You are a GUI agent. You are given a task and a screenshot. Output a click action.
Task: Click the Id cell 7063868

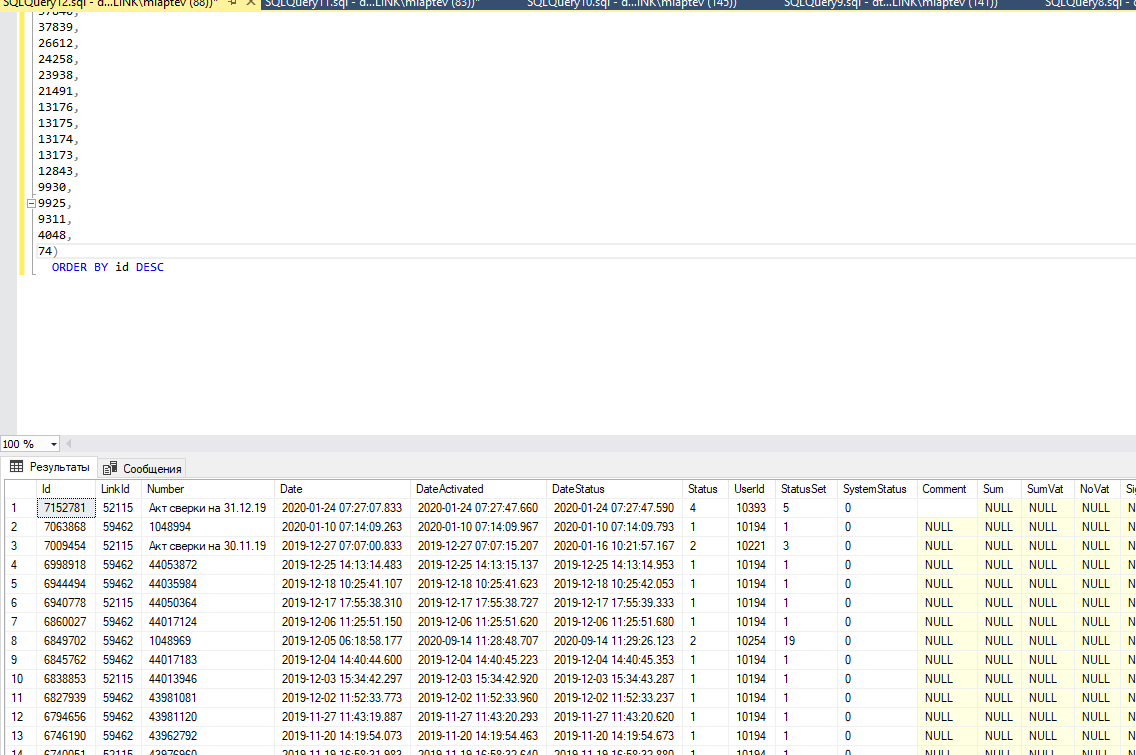[x=66, y=527]
